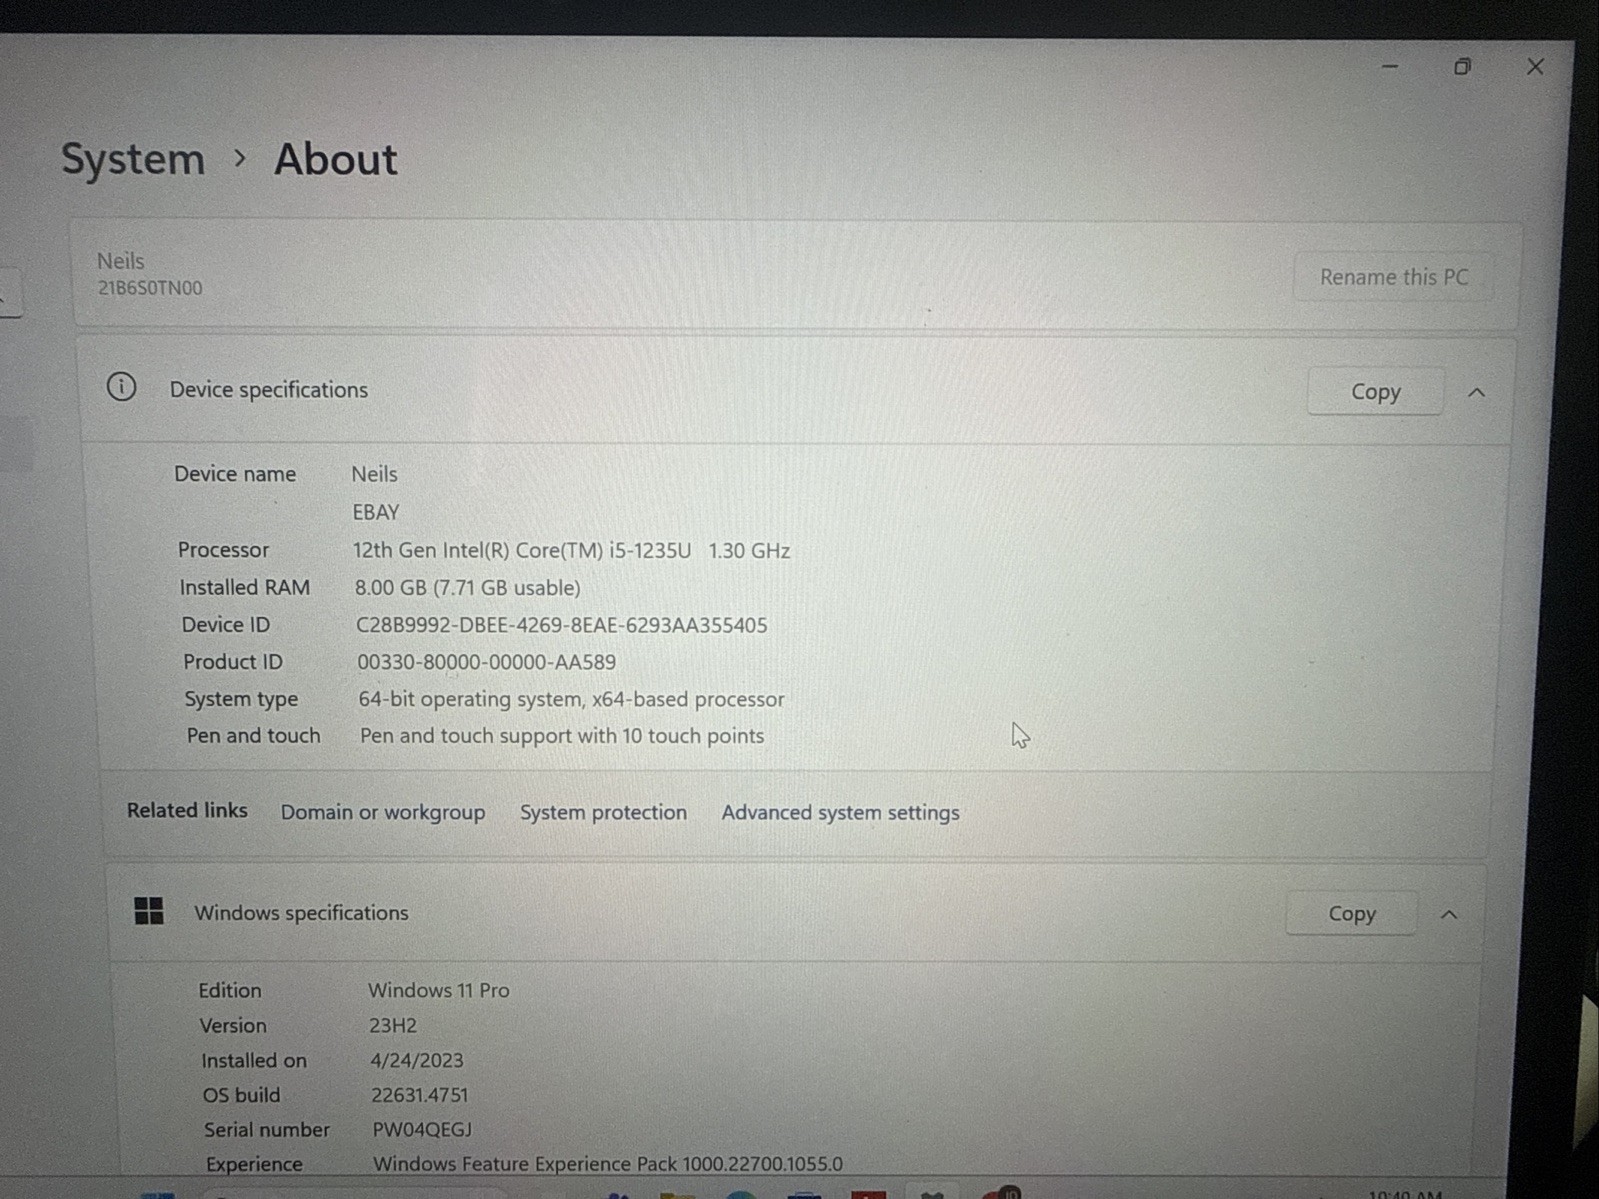
Task: Copy the Windows specifications
Action: pos(1351,914)
